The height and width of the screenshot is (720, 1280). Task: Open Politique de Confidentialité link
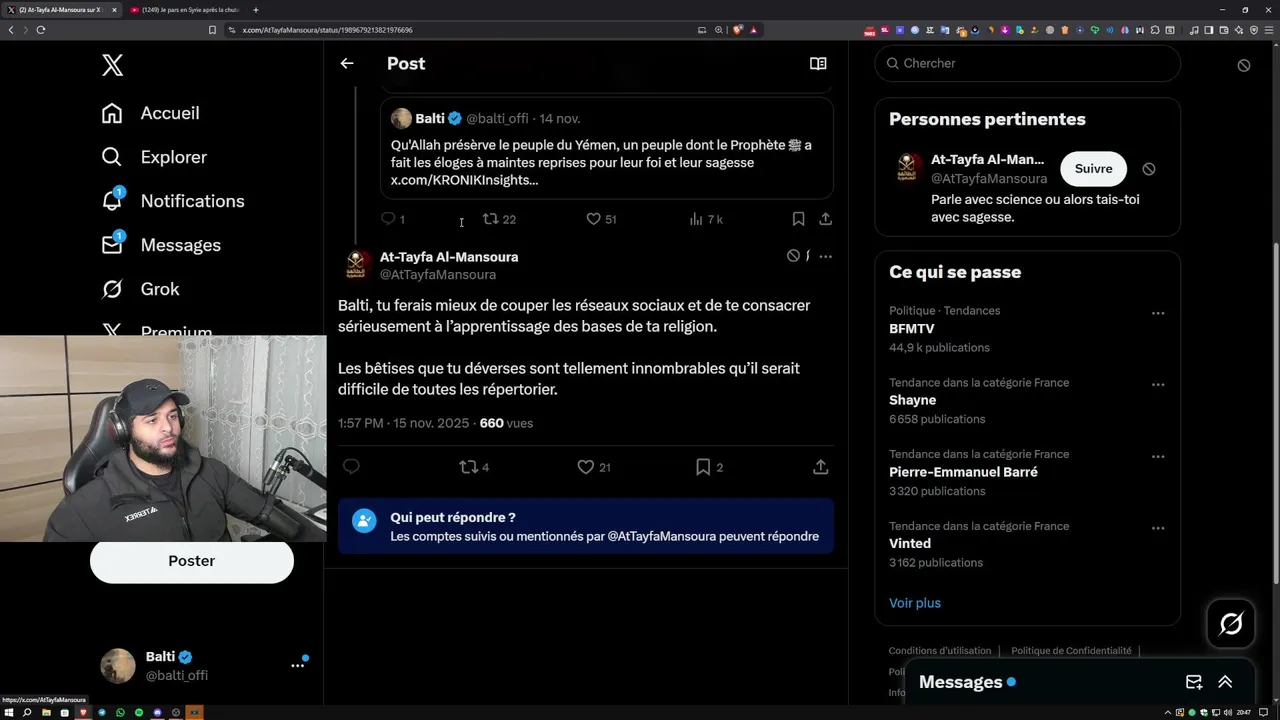pyautogui.click(x=1071, y=651)
